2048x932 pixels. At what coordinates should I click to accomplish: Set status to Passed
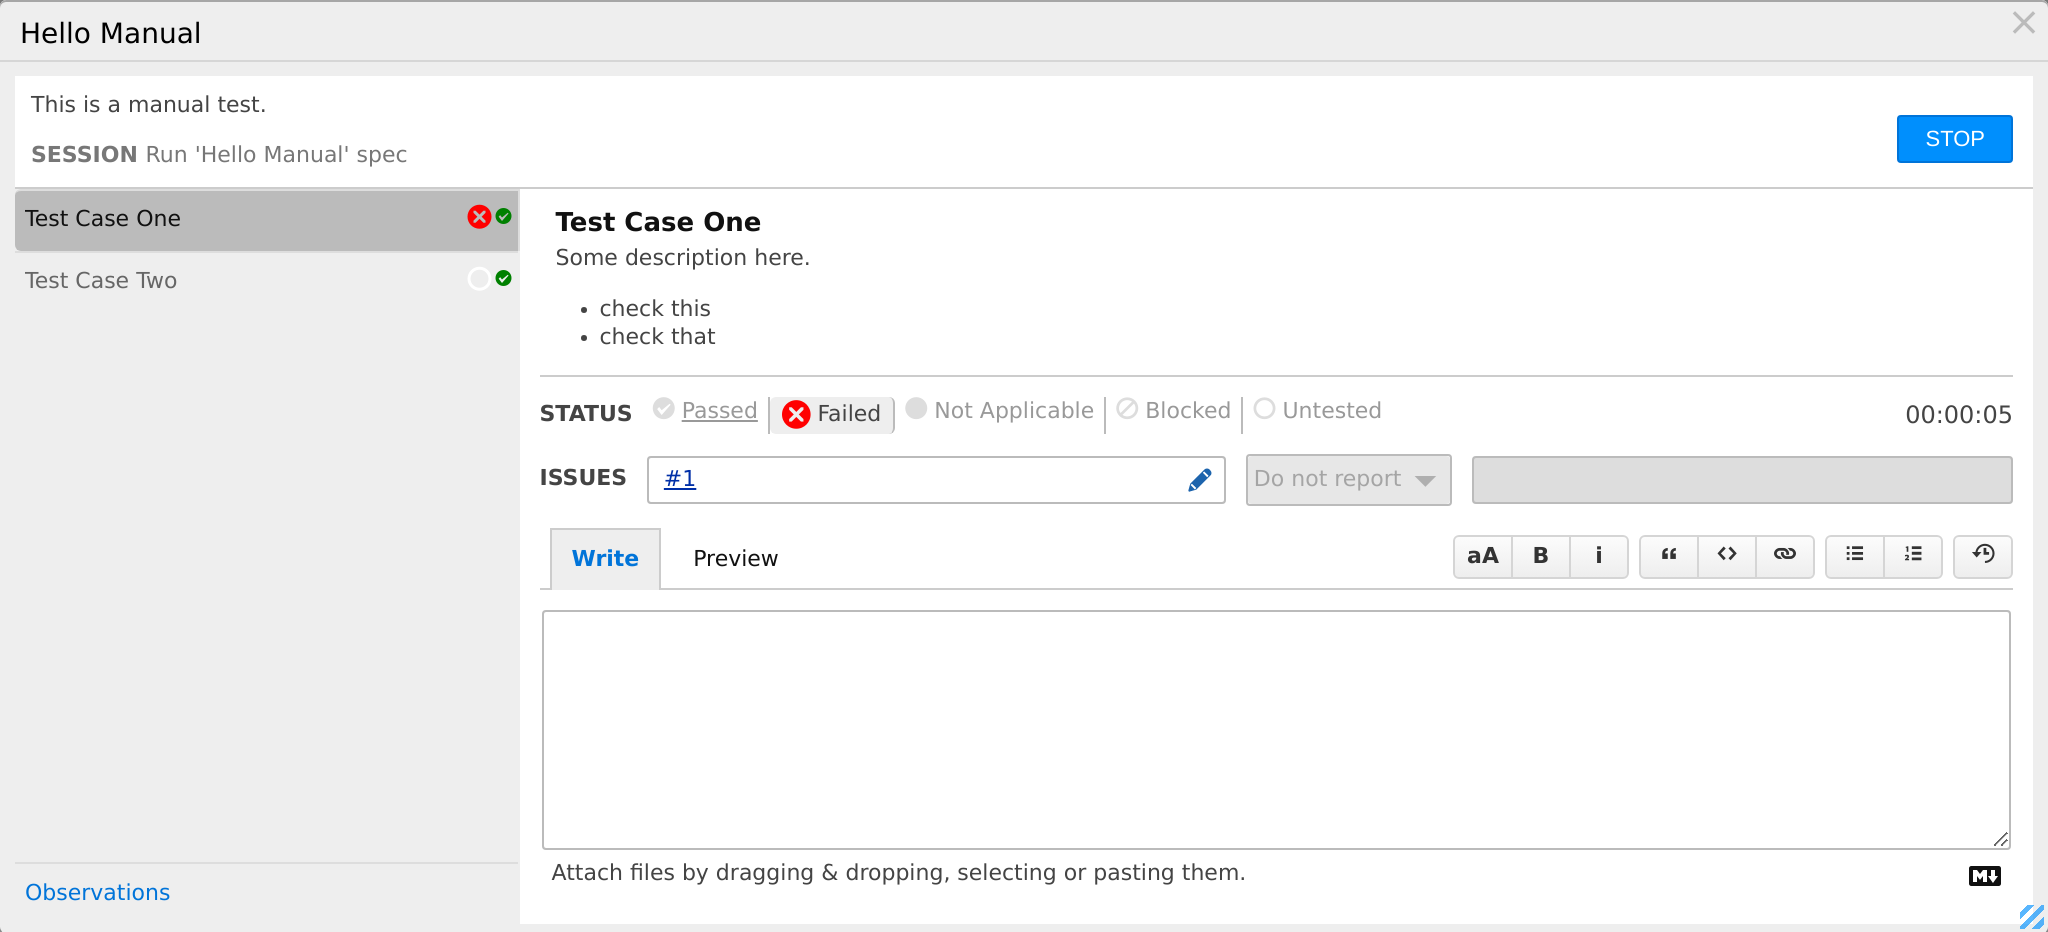point(706,410)
